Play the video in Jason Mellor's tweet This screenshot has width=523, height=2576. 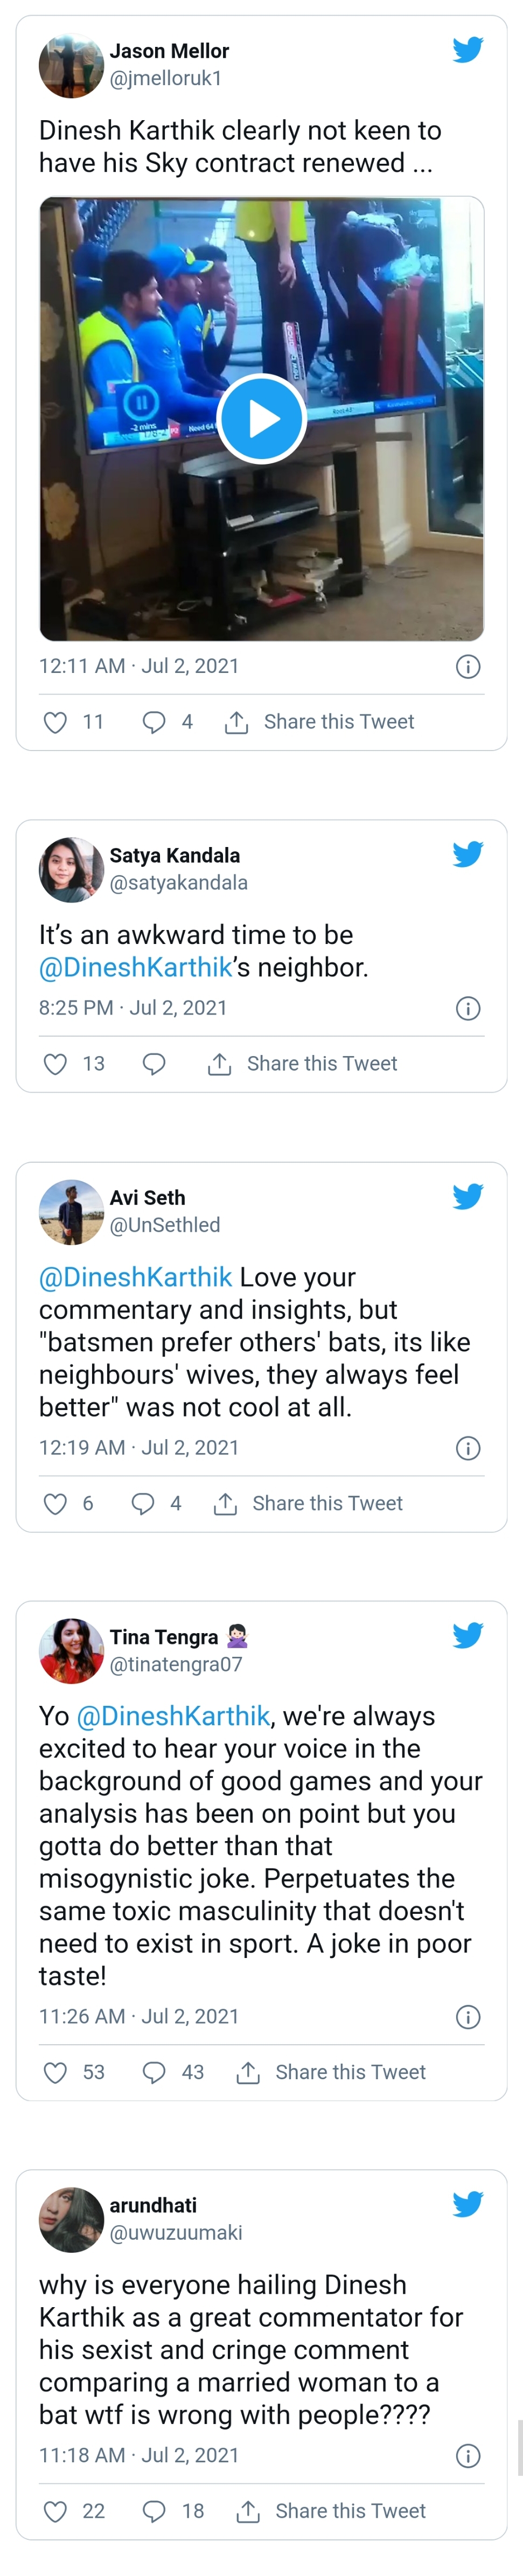click(262, 418)
